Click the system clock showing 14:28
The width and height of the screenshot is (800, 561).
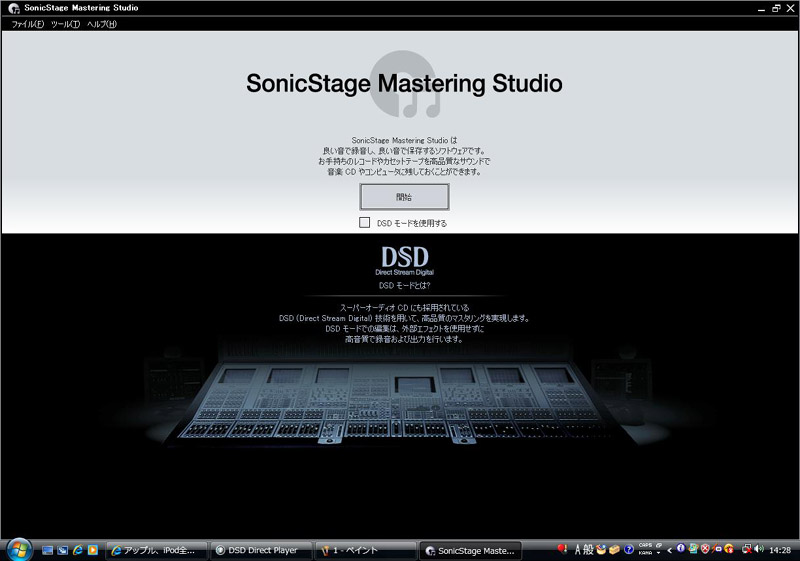click(780, 550)
